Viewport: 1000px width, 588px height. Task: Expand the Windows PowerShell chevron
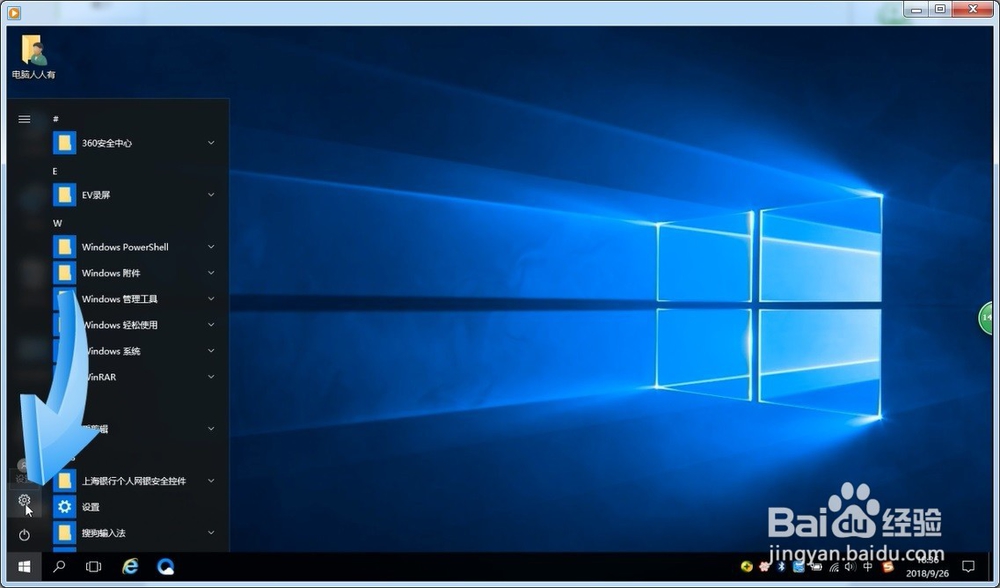(x=211, y=247)
